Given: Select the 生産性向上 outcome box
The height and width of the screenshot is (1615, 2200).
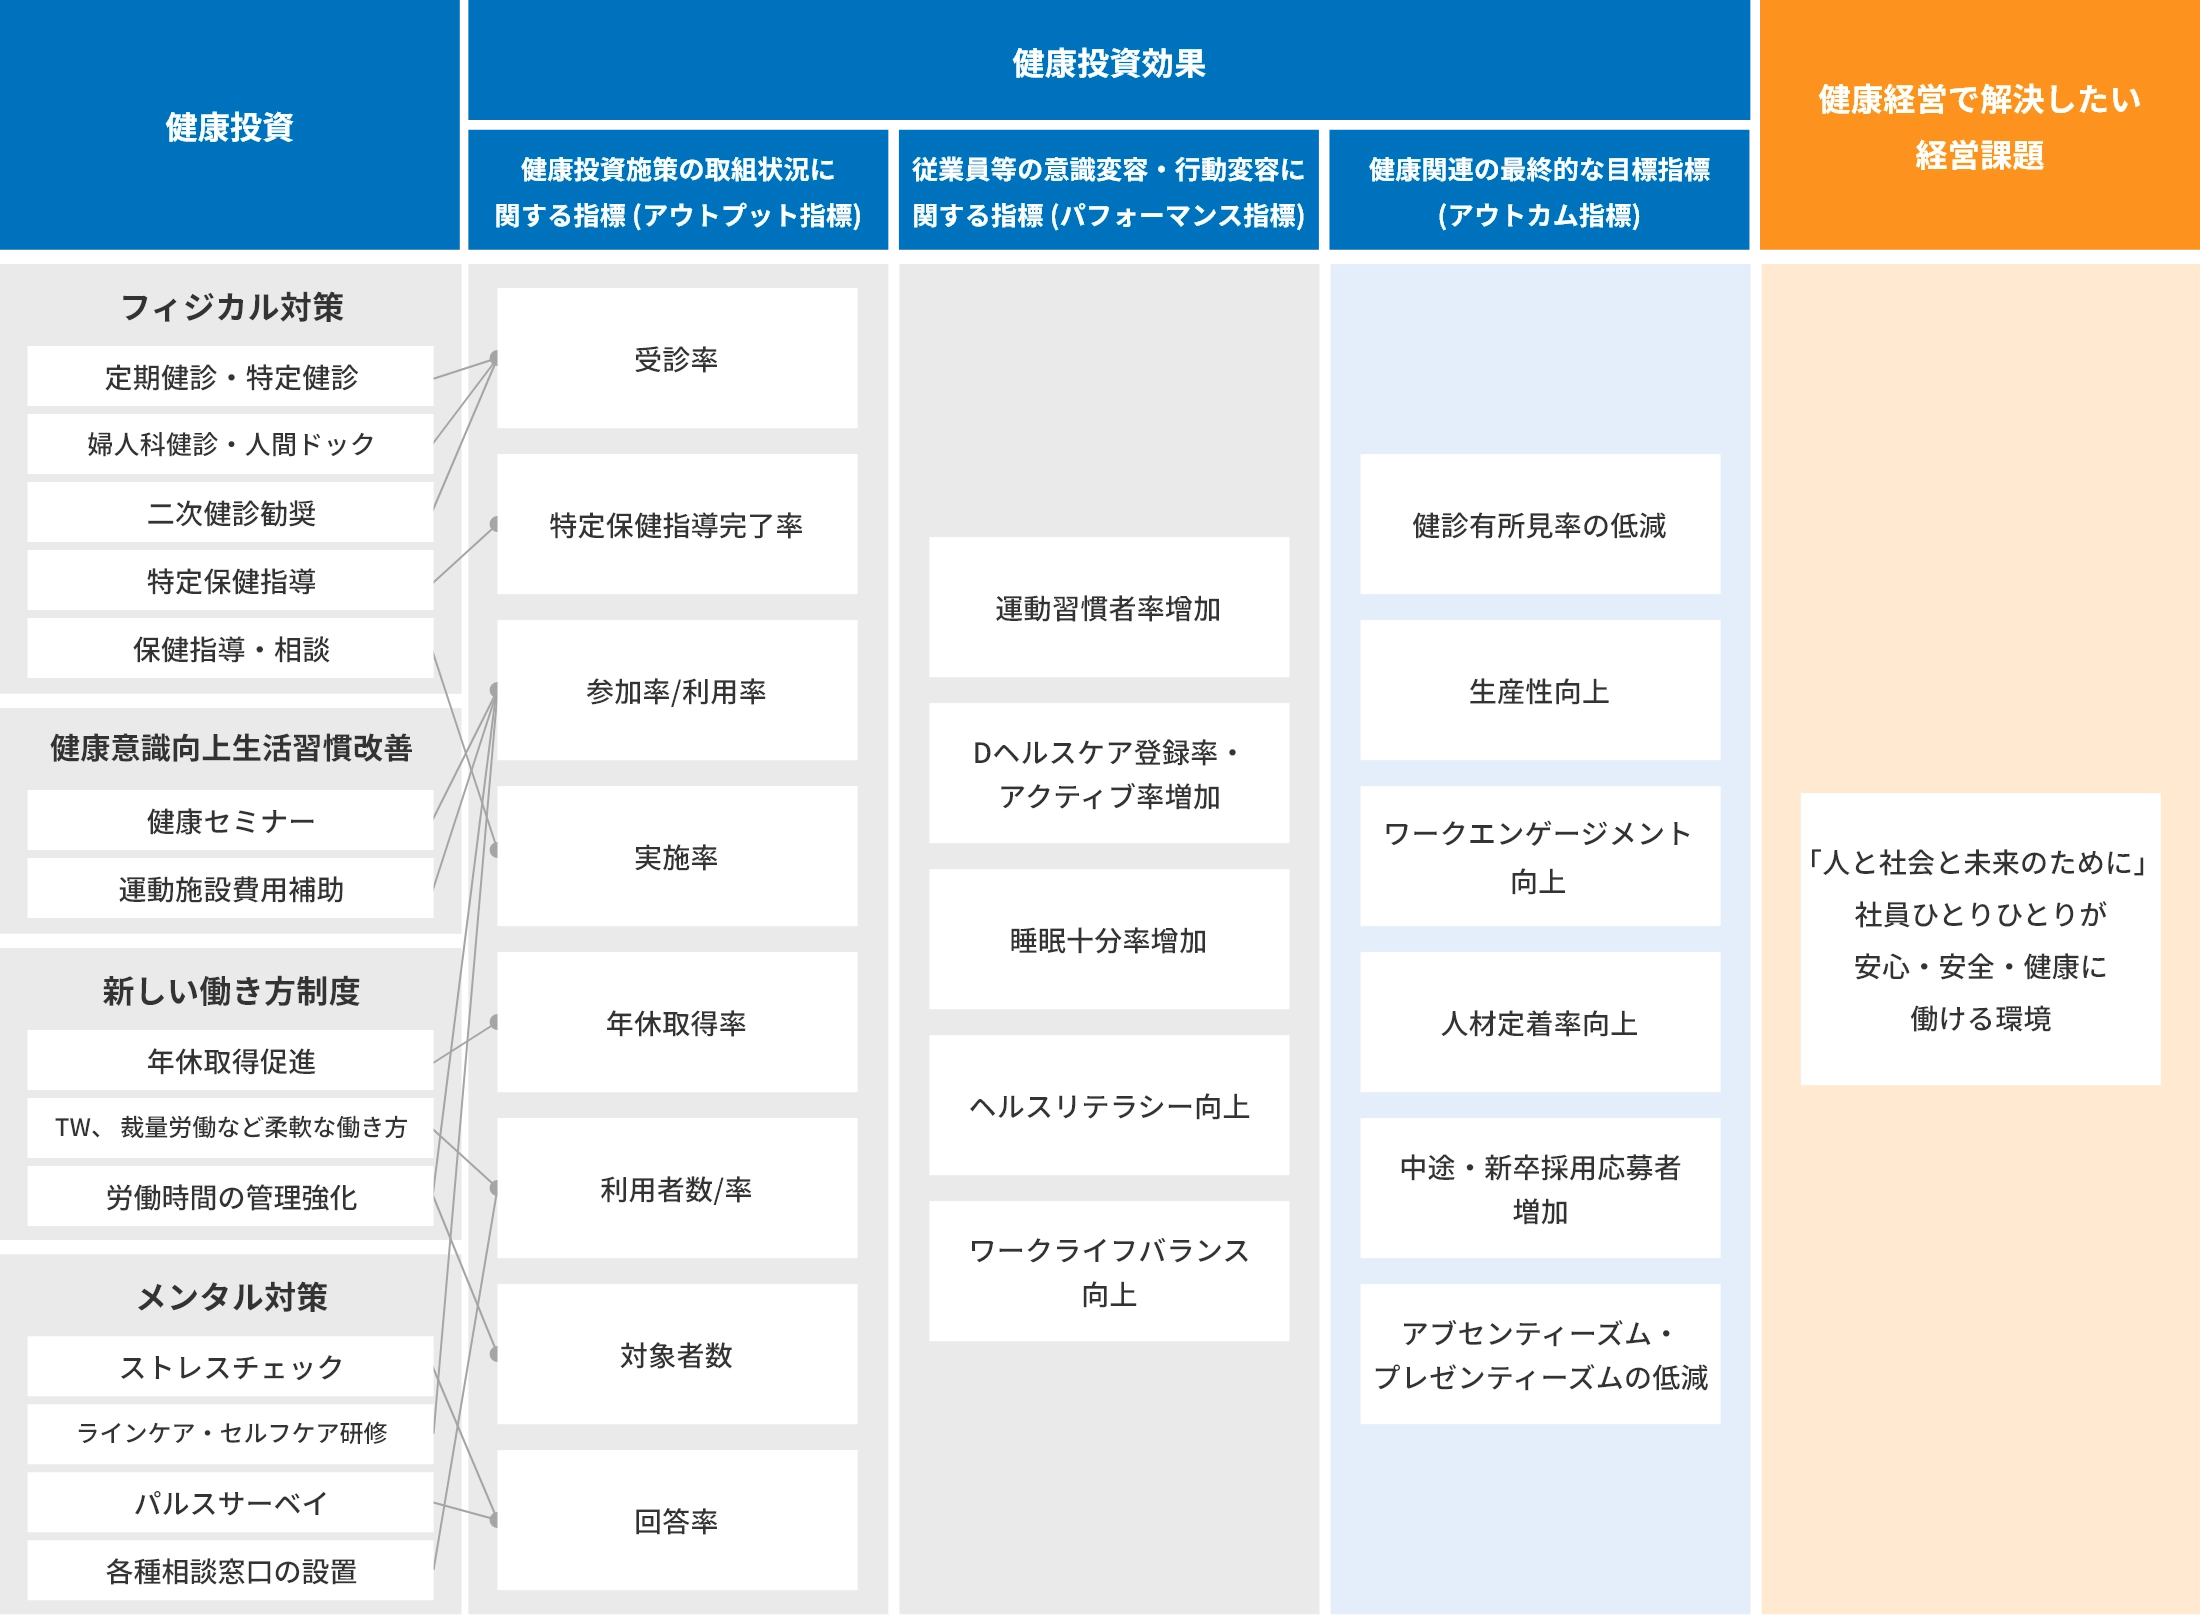Looking at the screenshot, I should pyautogui.click(x=1539, y=691).
